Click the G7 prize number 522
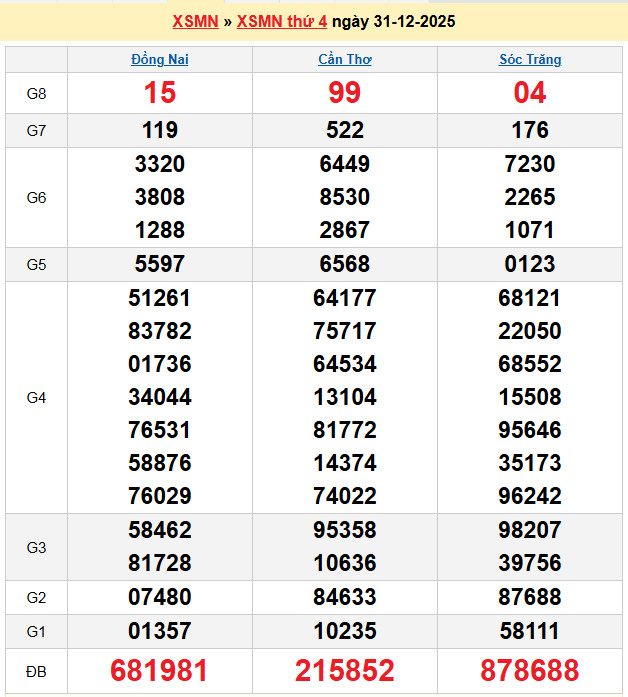Screen dimensions: 628x697 pos(345,130)
